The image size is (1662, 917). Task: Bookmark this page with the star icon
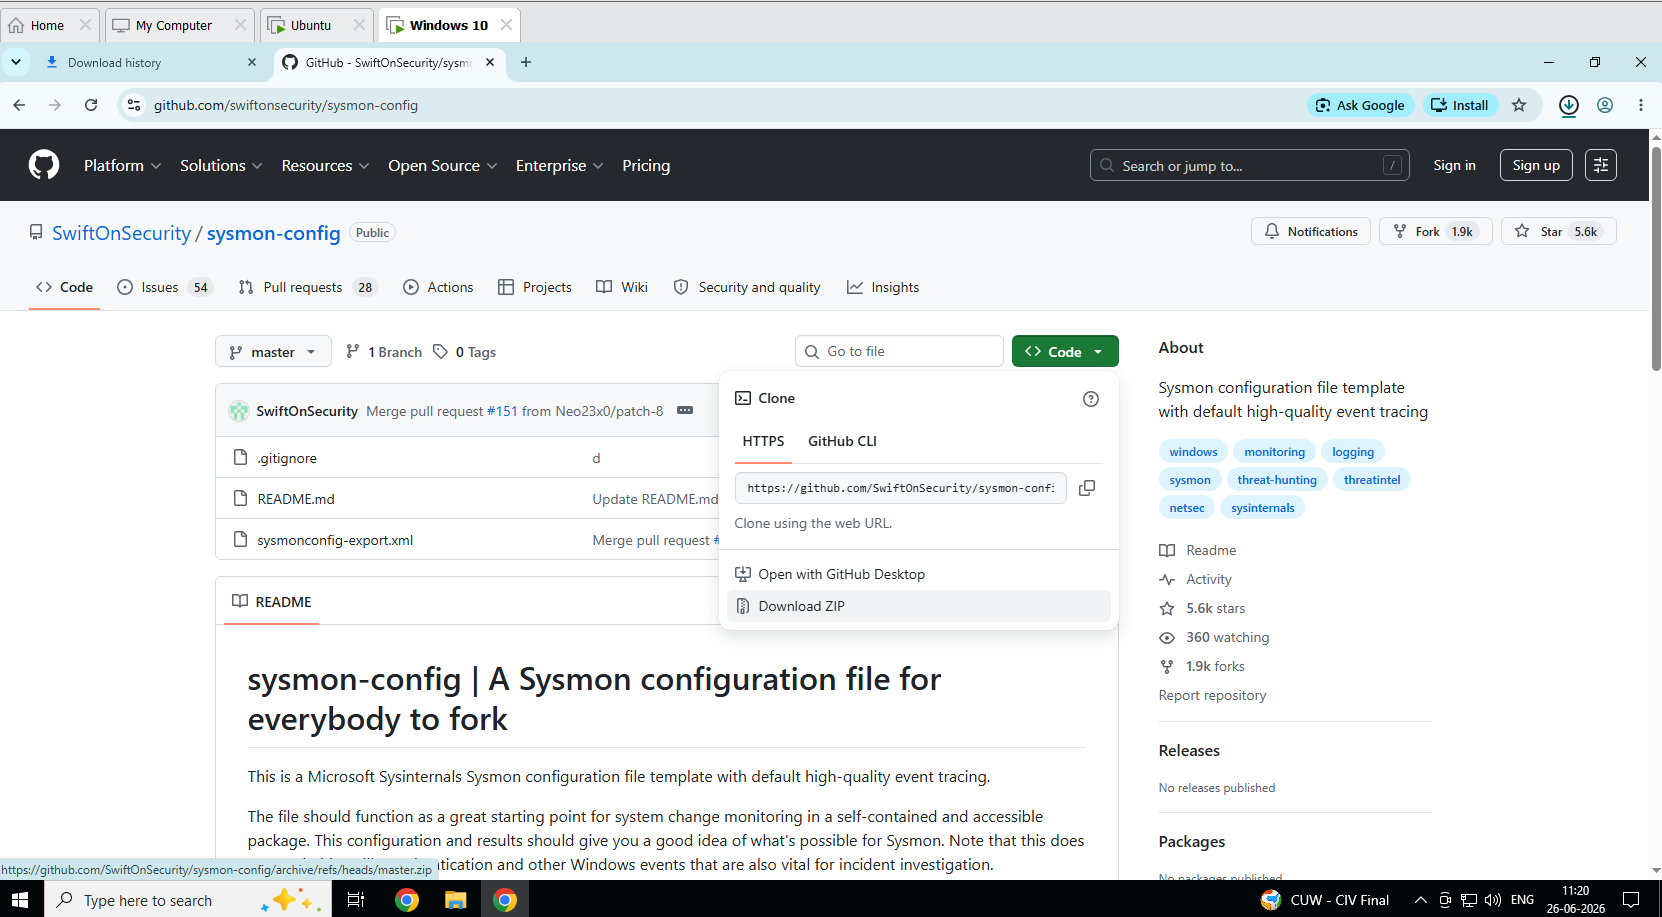(x=1519, y=105)
